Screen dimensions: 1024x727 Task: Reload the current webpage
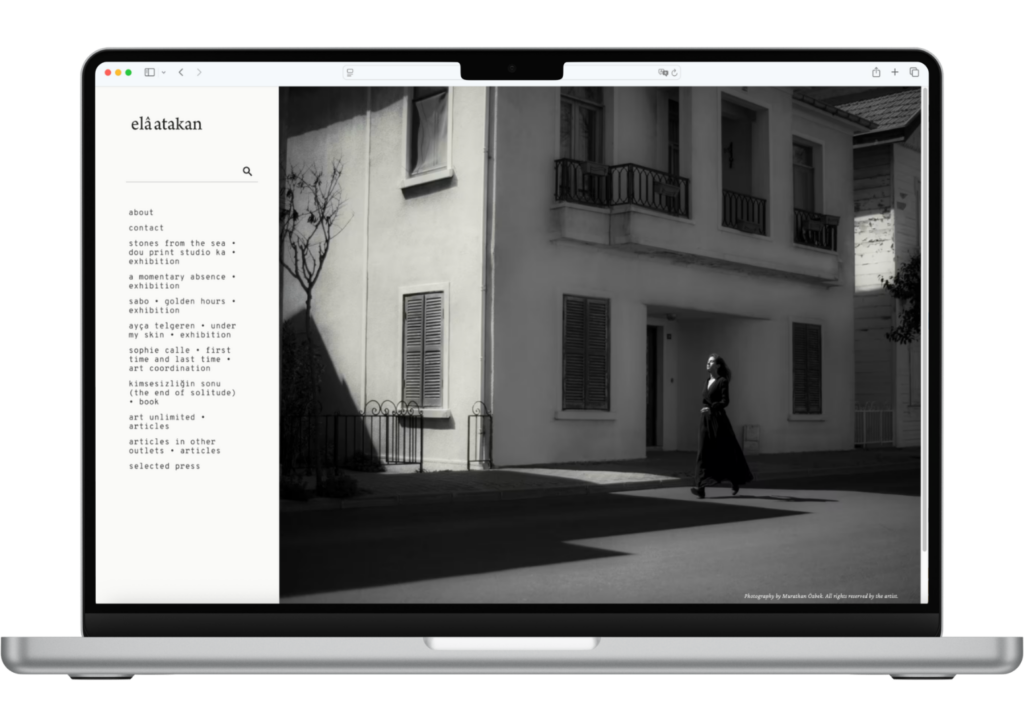click(673, 72)
